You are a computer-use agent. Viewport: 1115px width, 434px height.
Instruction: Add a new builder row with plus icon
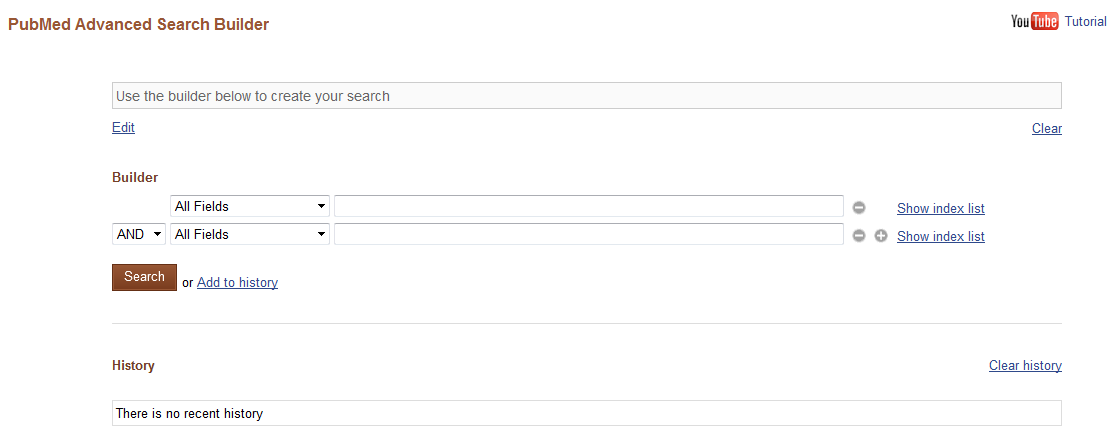tap(881, 236)
